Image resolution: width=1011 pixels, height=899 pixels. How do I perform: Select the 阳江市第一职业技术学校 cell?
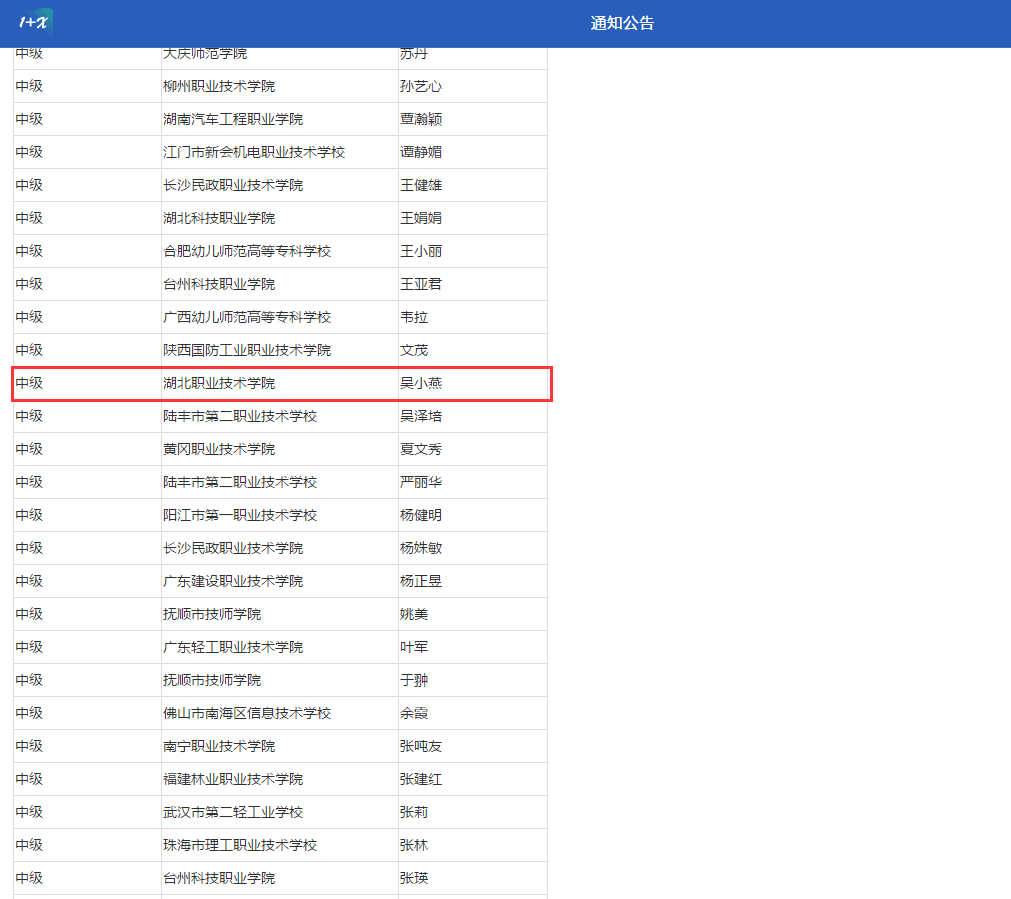(240, 515)
